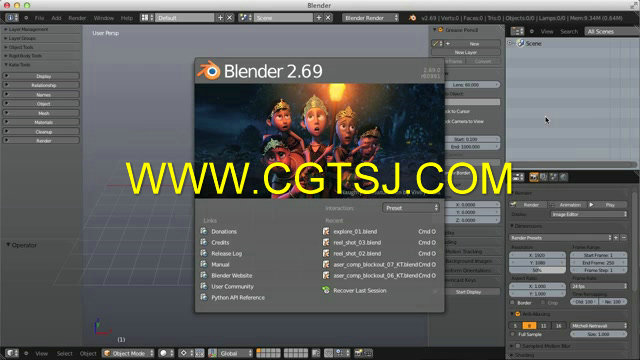Open the Render menu in the top header
Screen dimensions: 640x360
pos(77,18)
